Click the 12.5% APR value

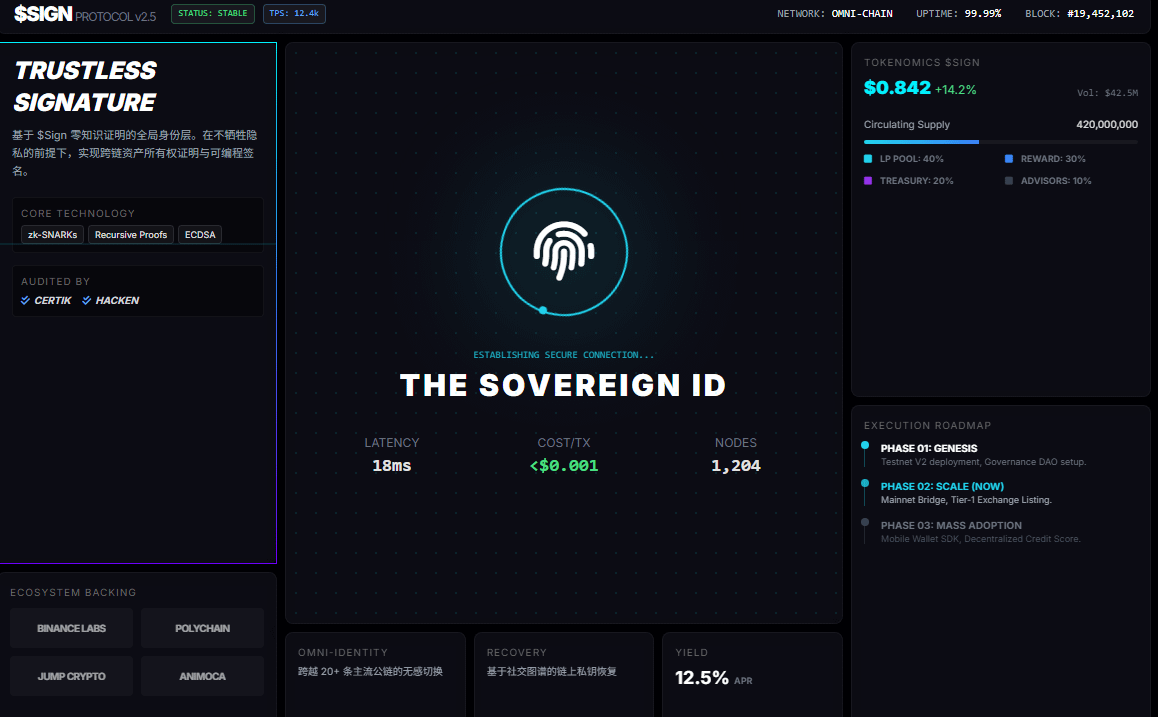702,678
